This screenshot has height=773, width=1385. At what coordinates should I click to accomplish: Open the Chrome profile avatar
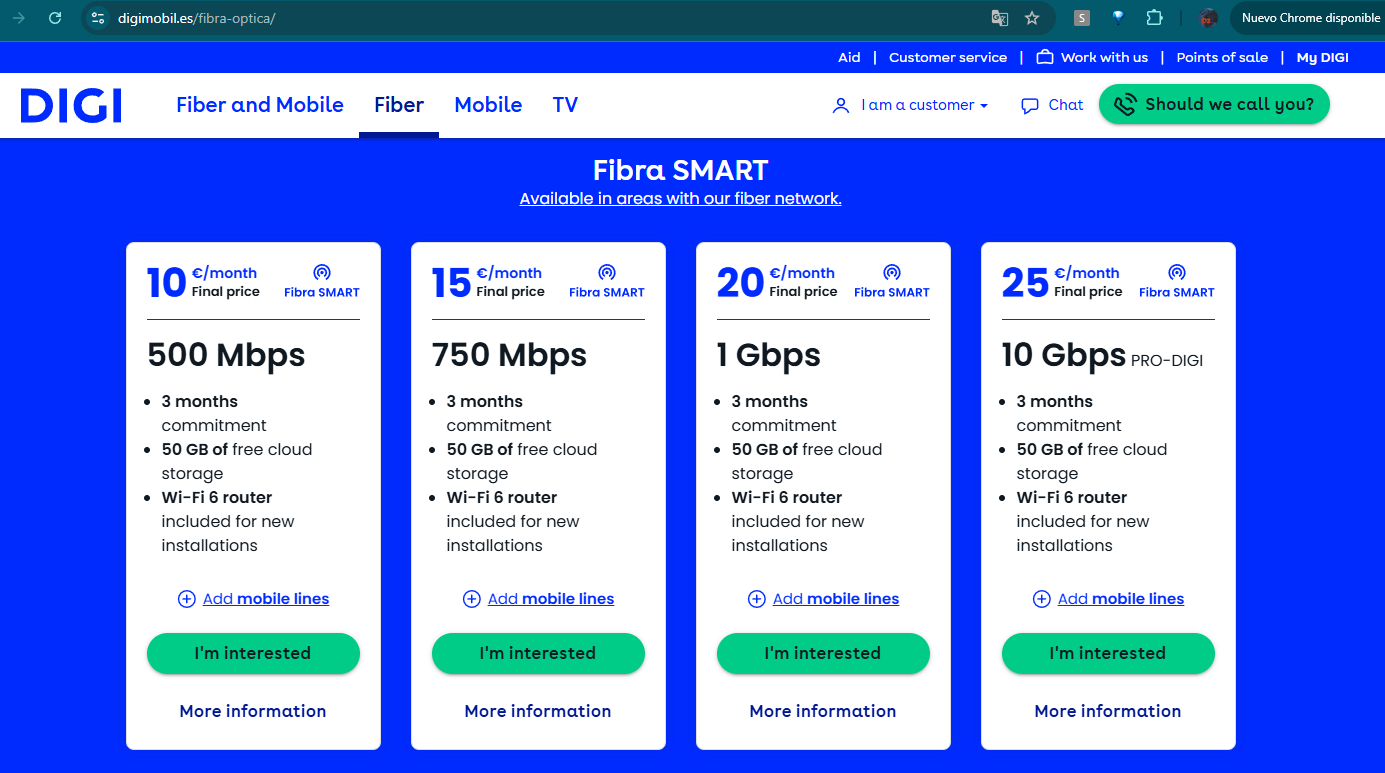coord(1208,18)
